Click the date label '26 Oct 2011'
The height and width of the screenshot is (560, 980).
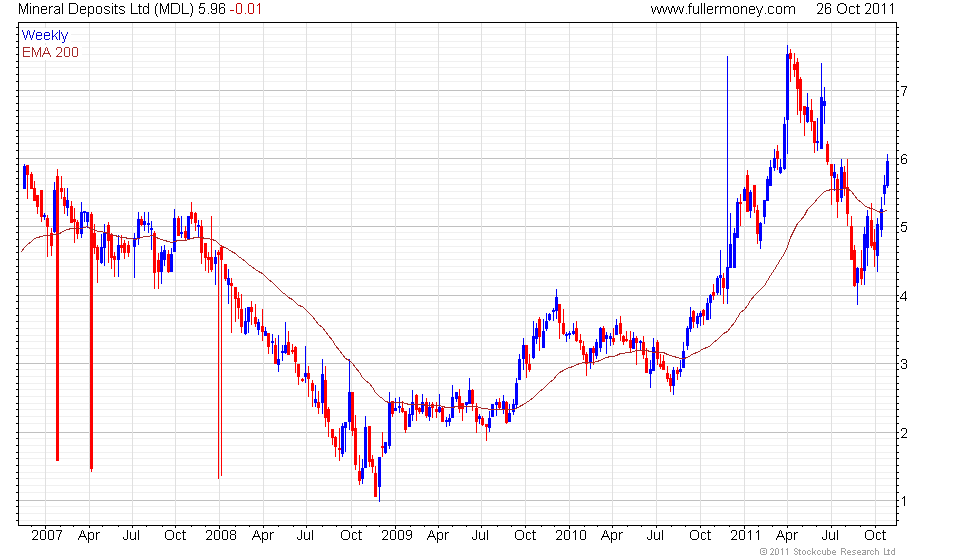(855, 9)
